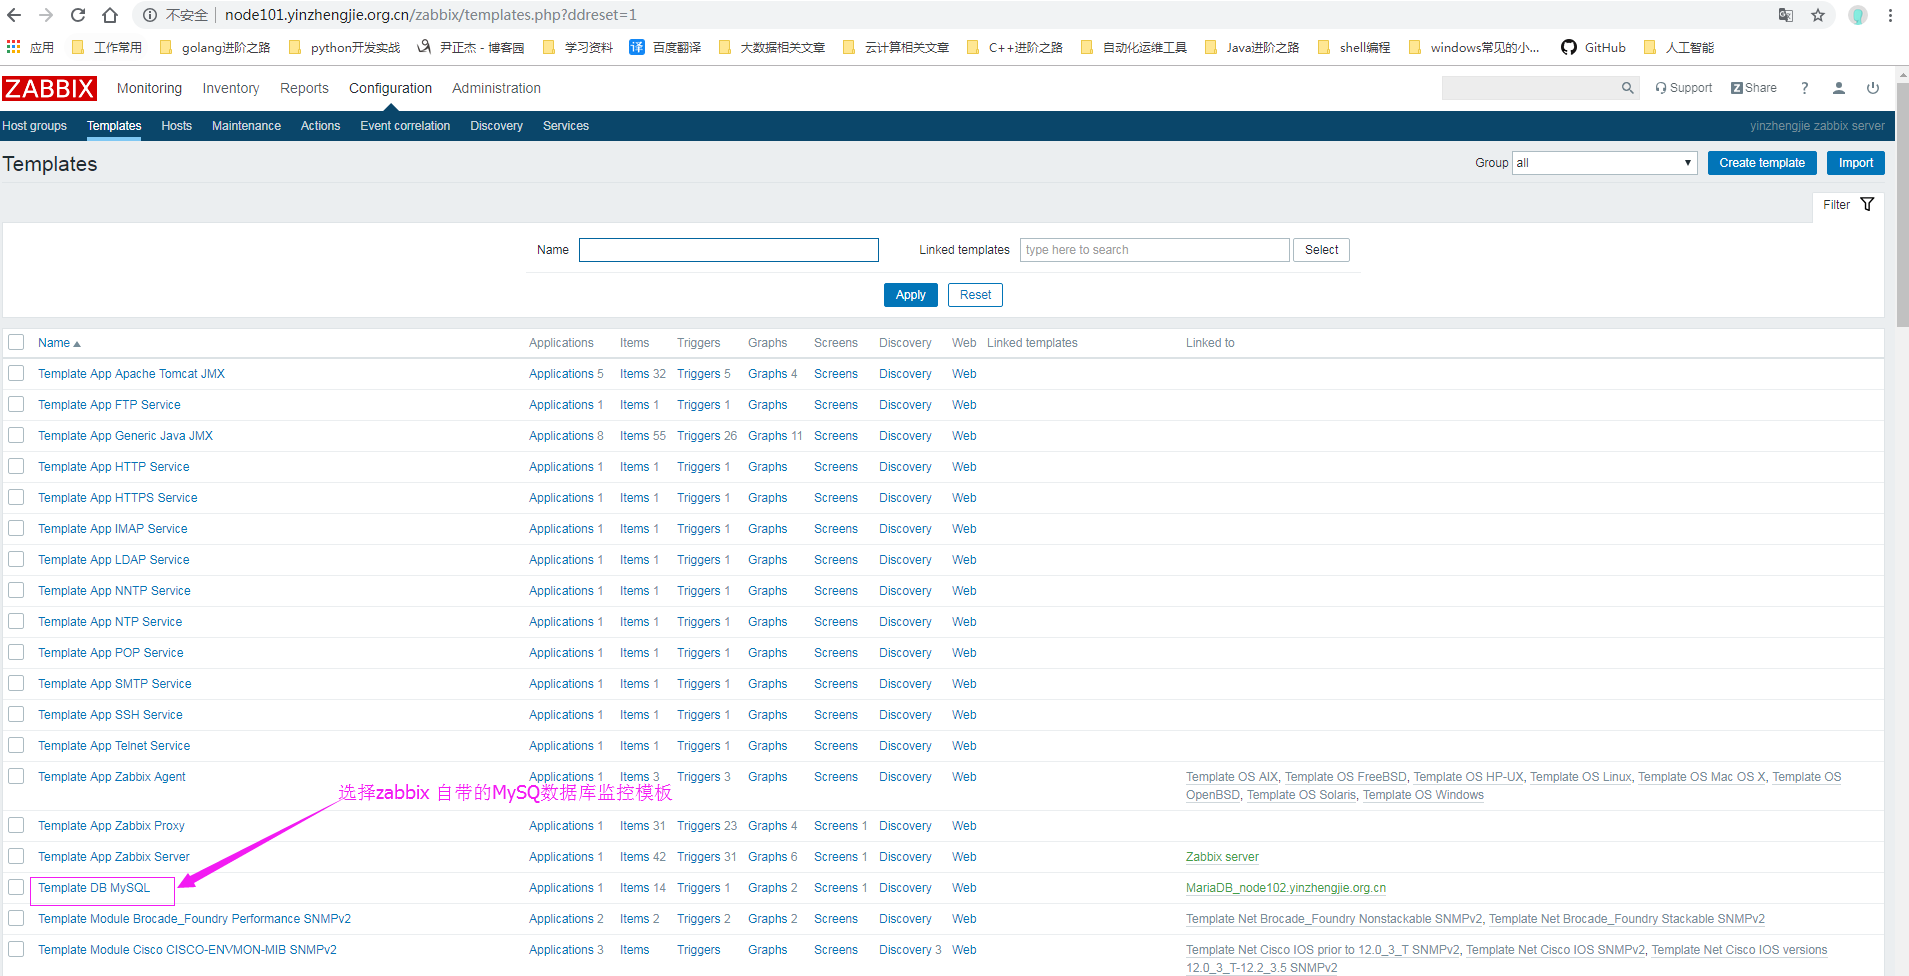Click the site info not-secure icon
This screenshot has width=1909, height=976.
pos(150,15)
